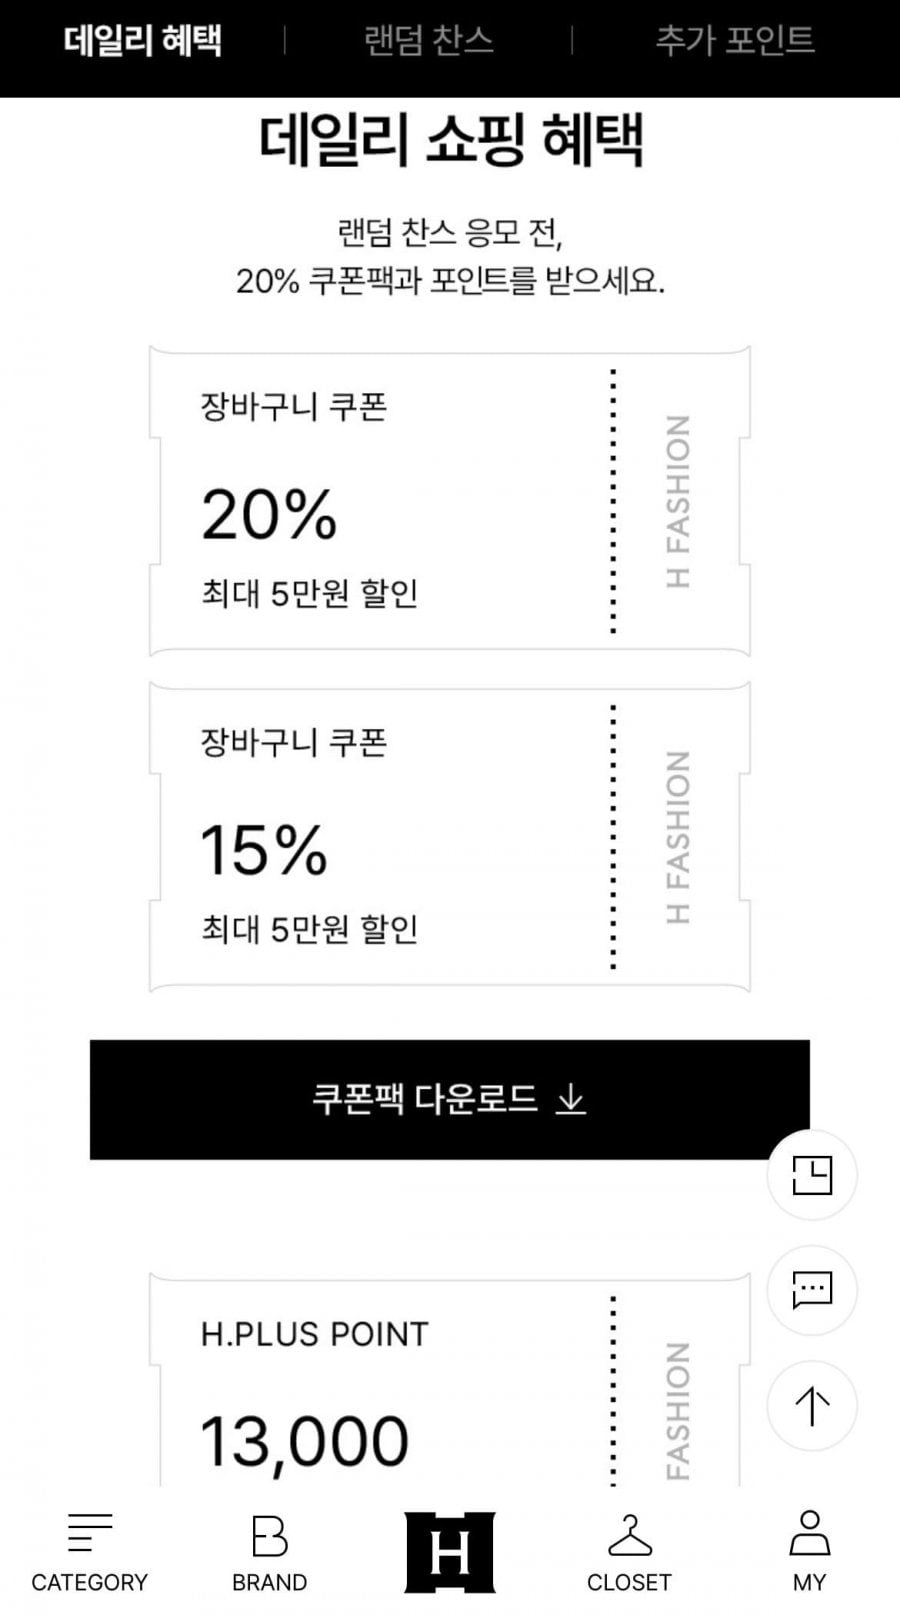Switch to 랜덤 찬스 tab

pos(429,41)
